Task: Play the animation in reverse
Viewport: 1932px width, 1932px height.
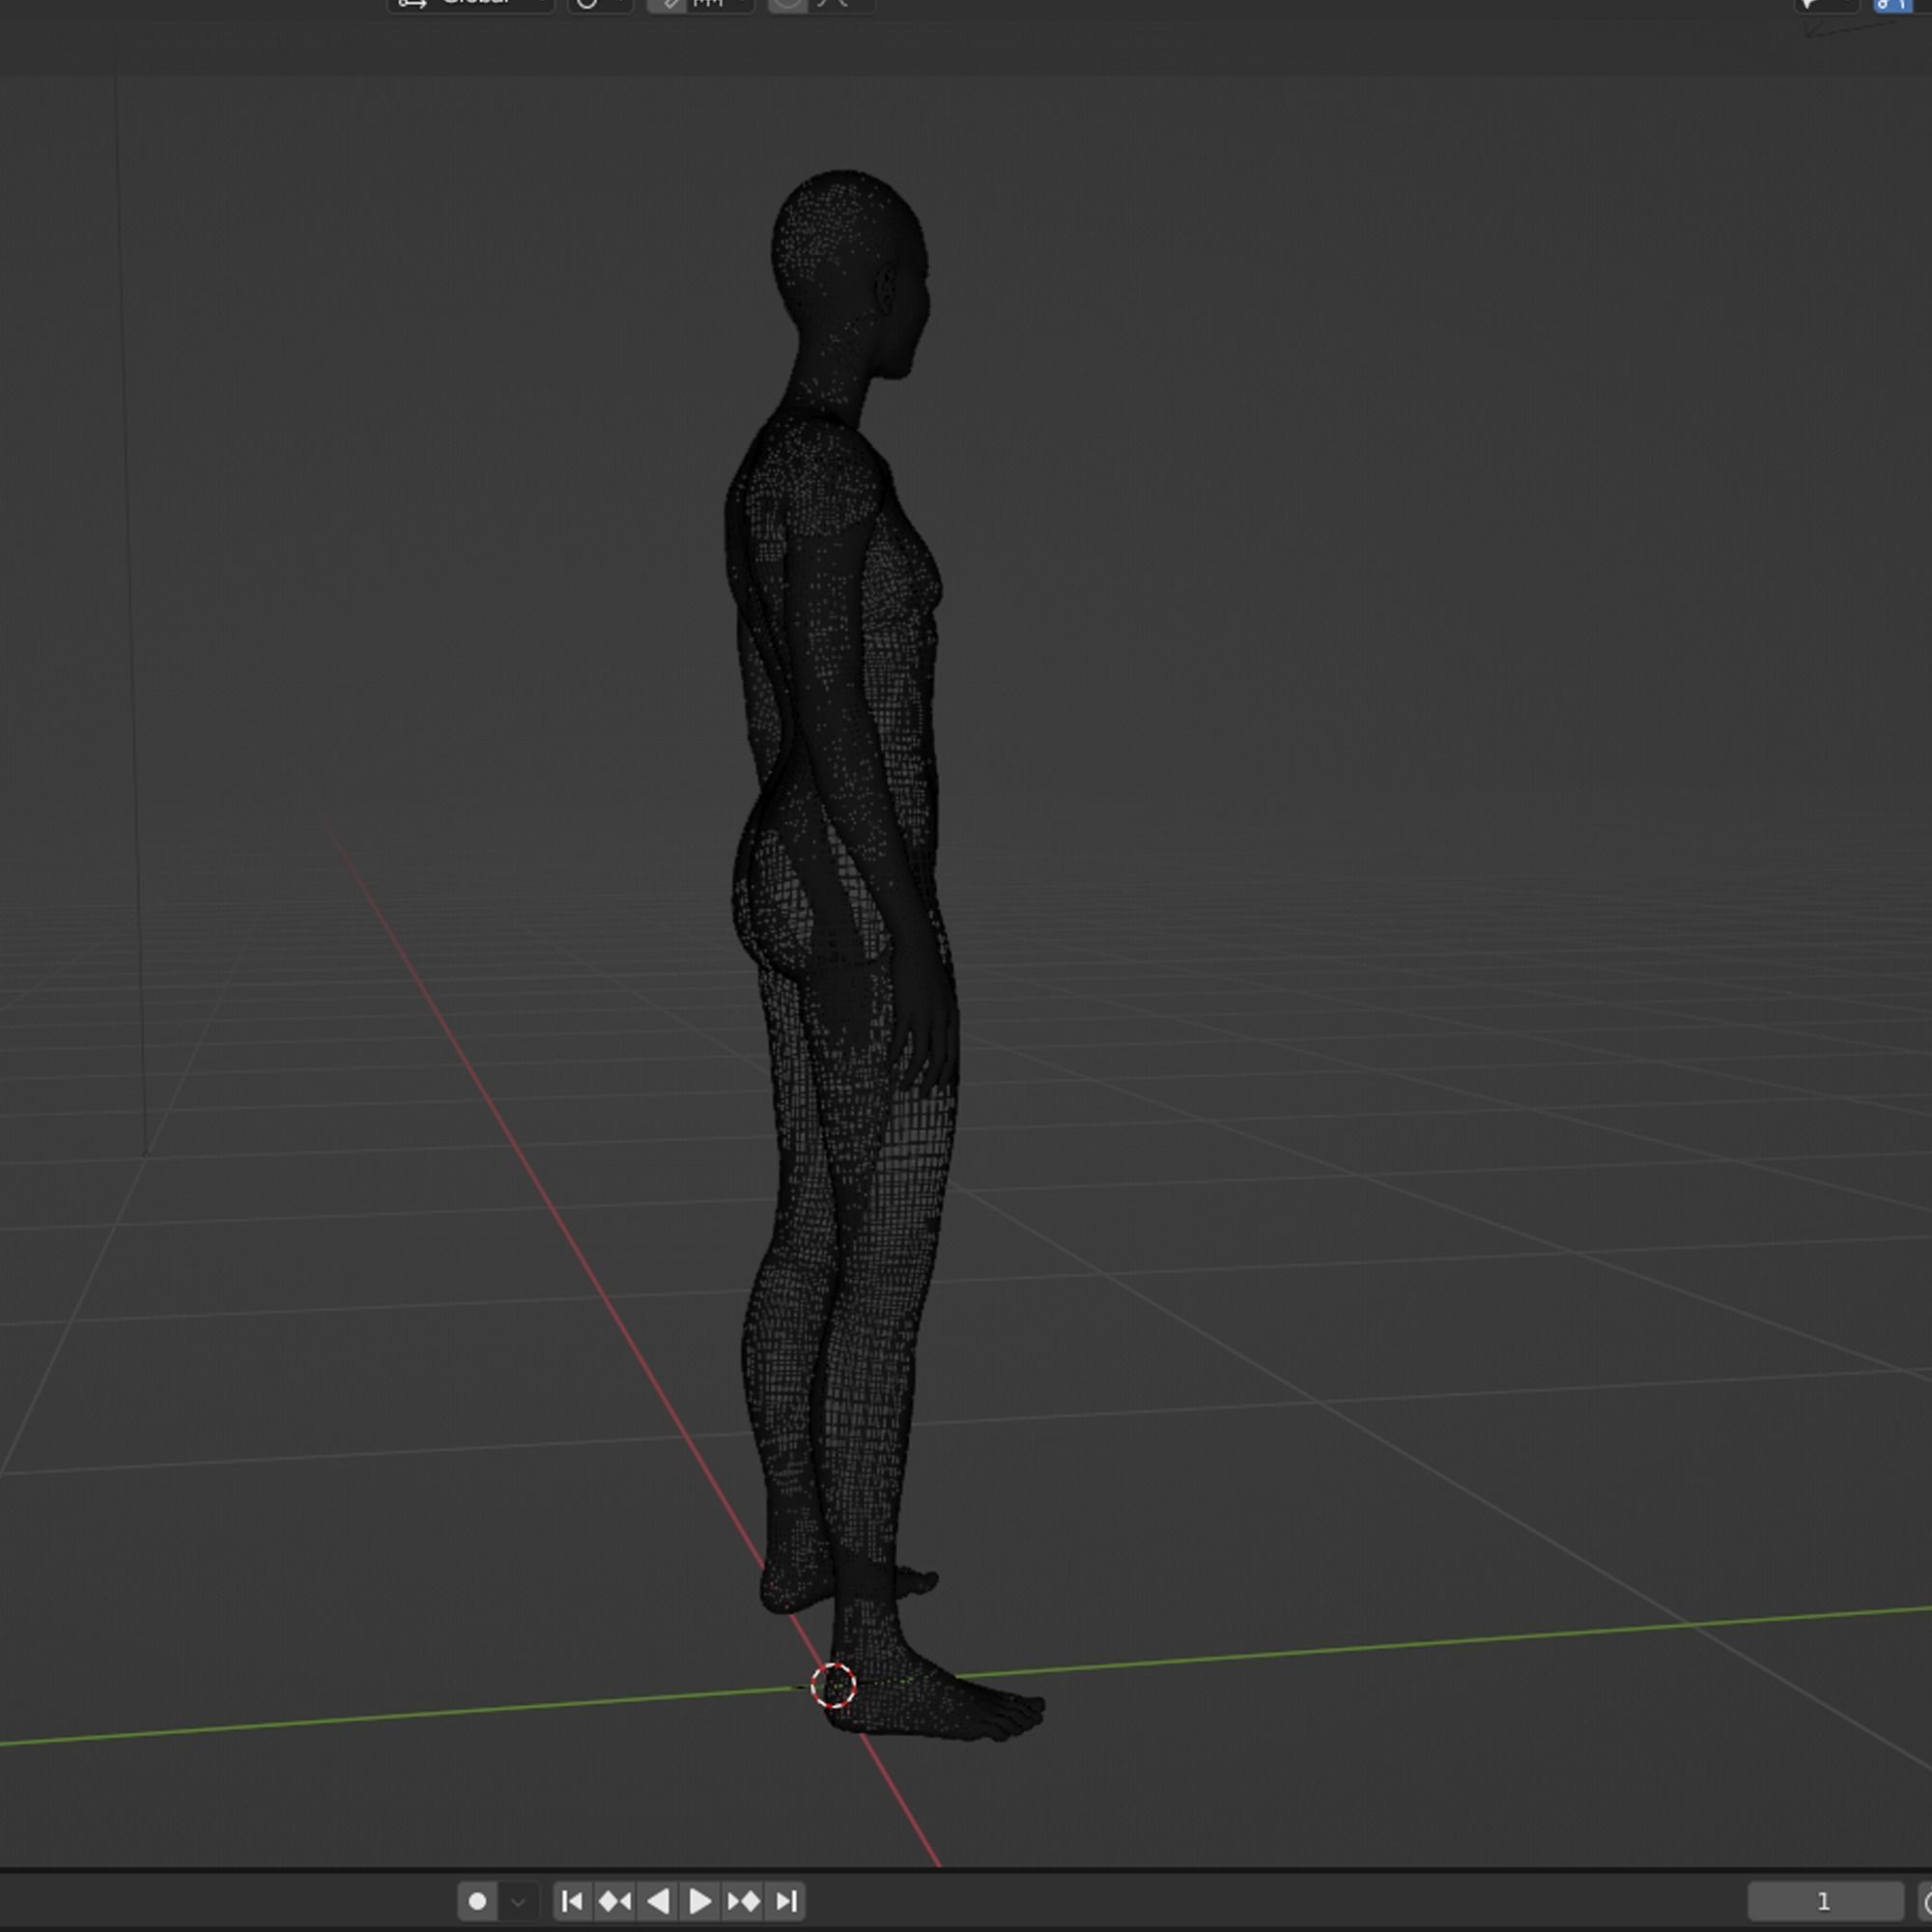Action: tap(657, 1901)
